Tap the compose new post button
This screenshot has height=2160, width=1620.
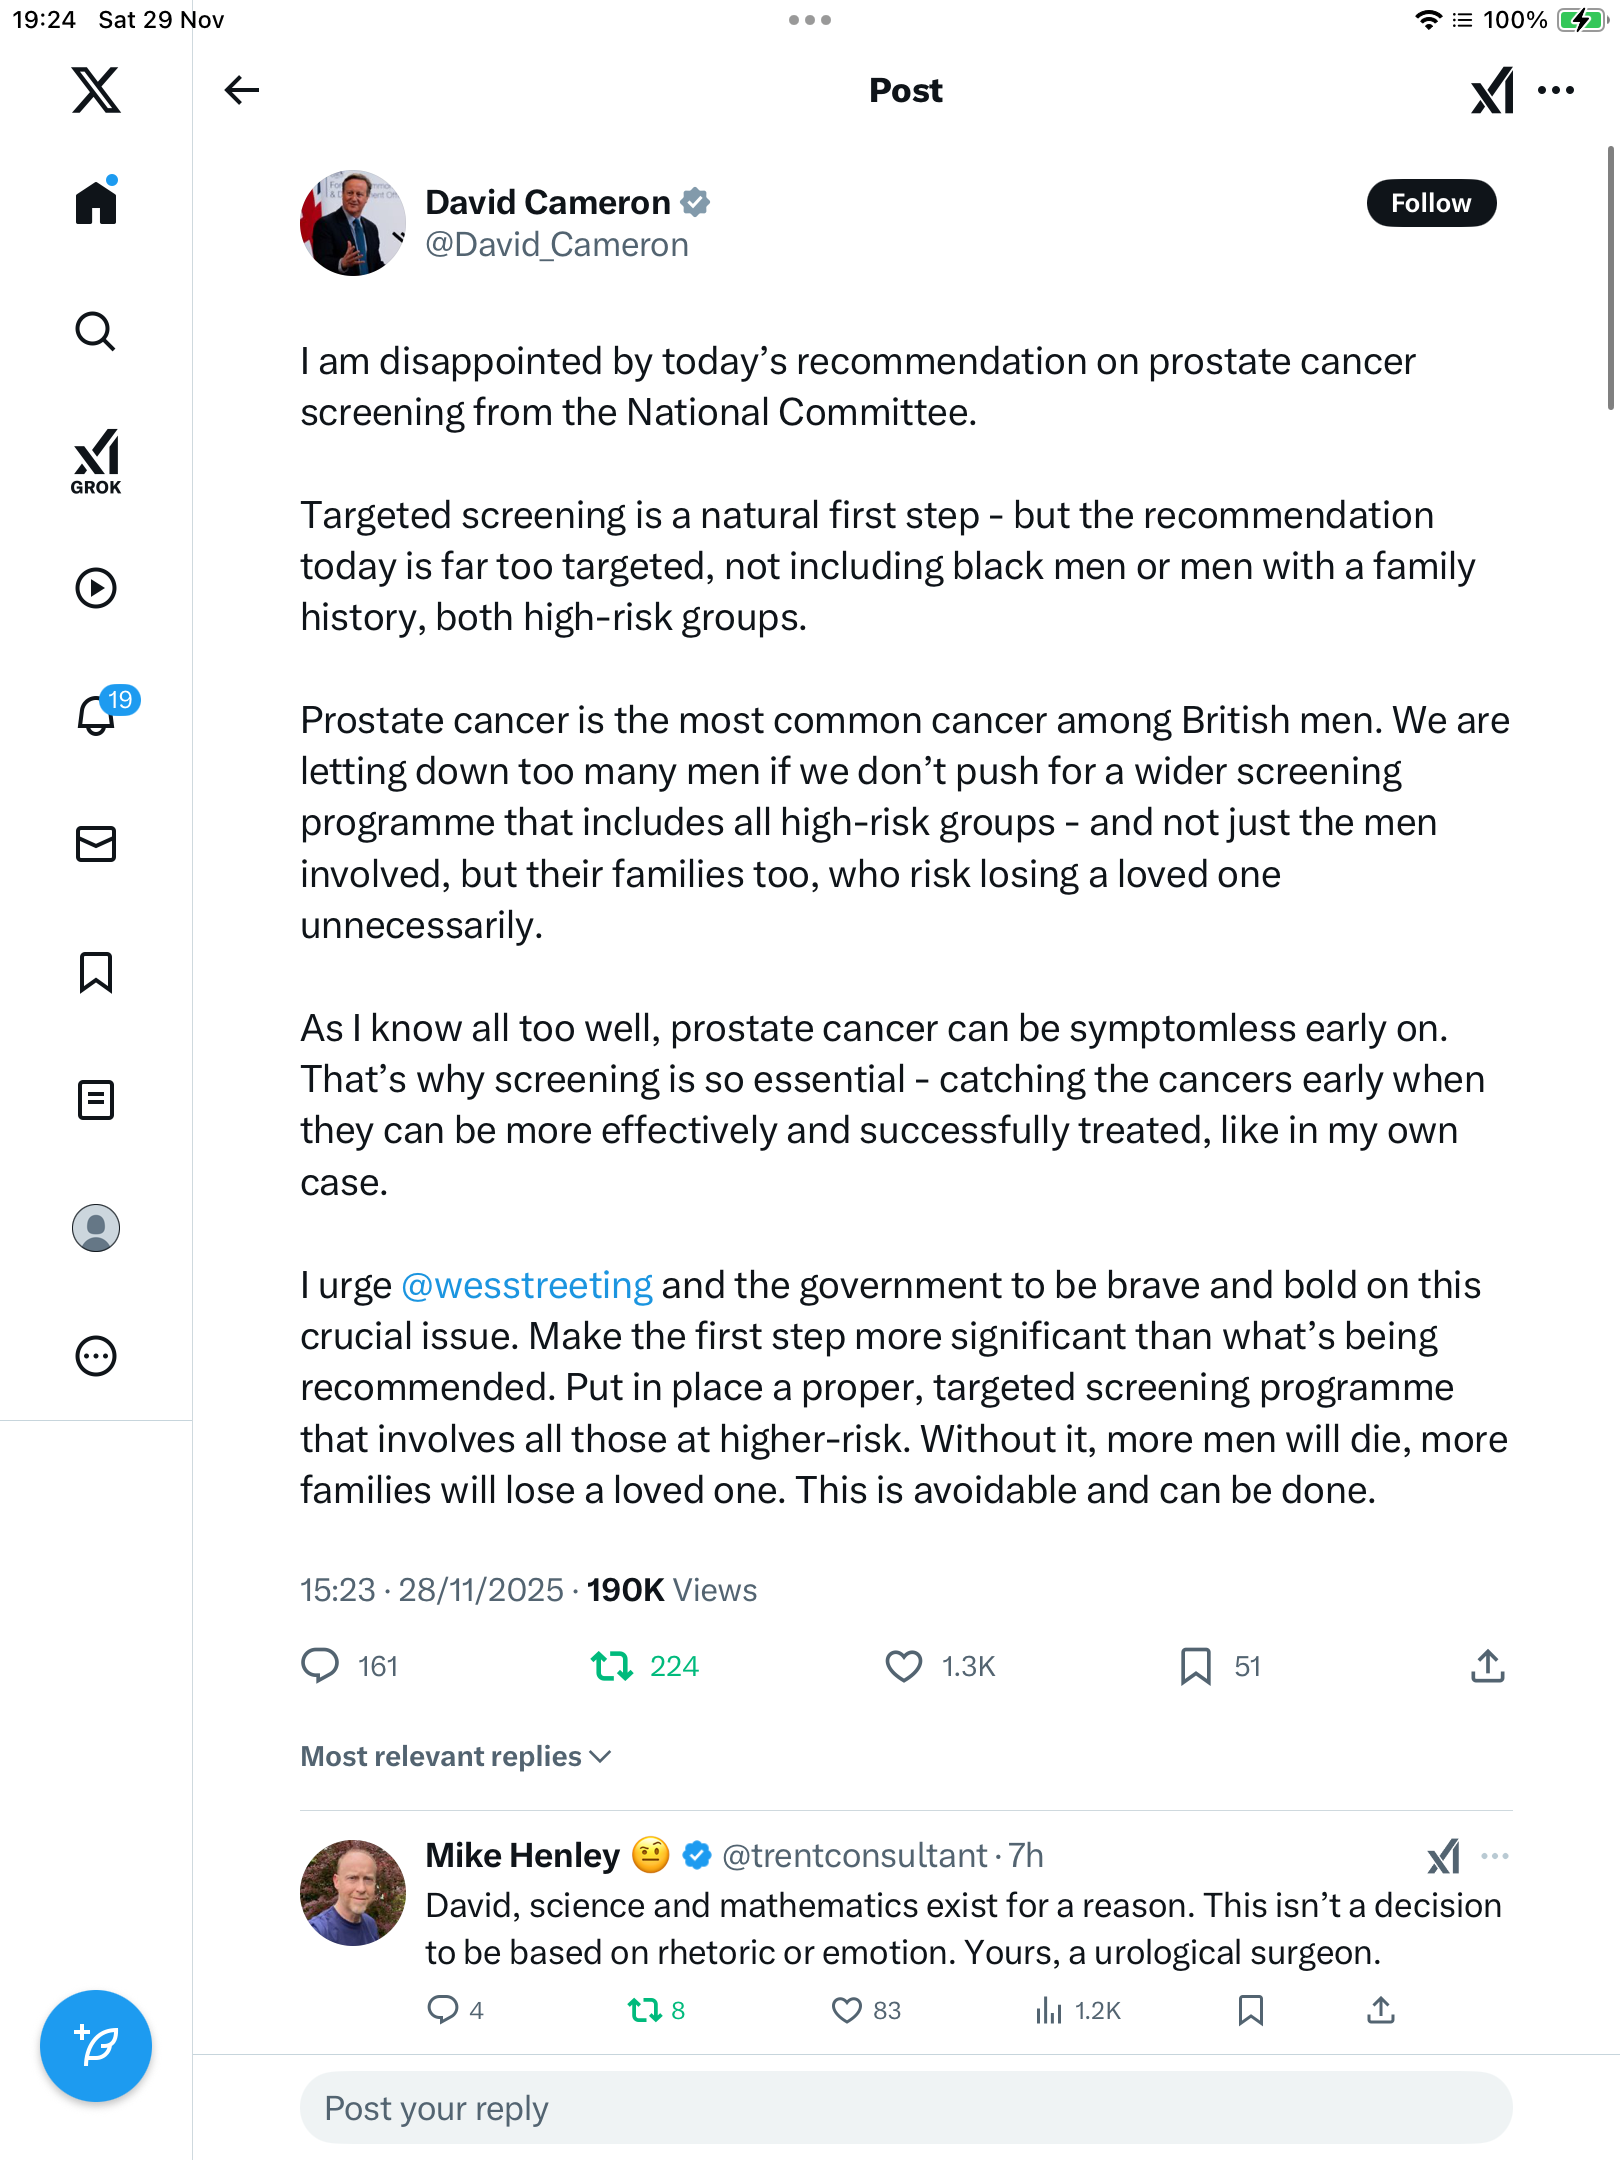tap(96, 2045)
